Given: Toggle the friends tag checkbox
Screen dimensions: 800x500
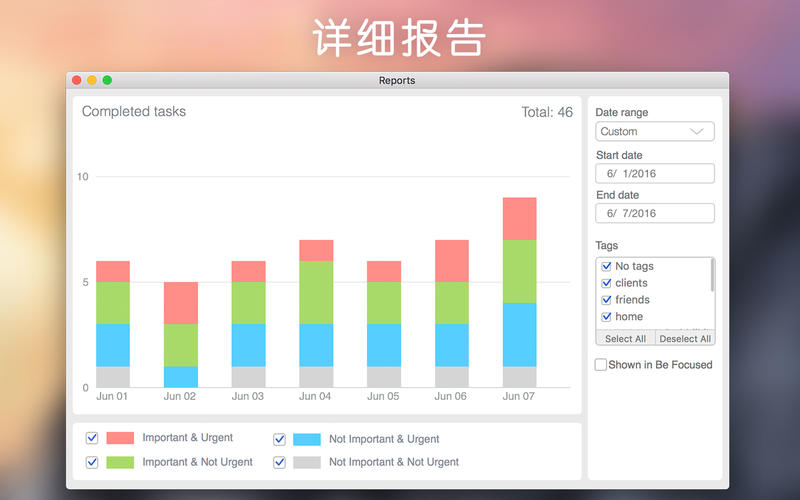Looking at the screenshot, I should 606,300.
